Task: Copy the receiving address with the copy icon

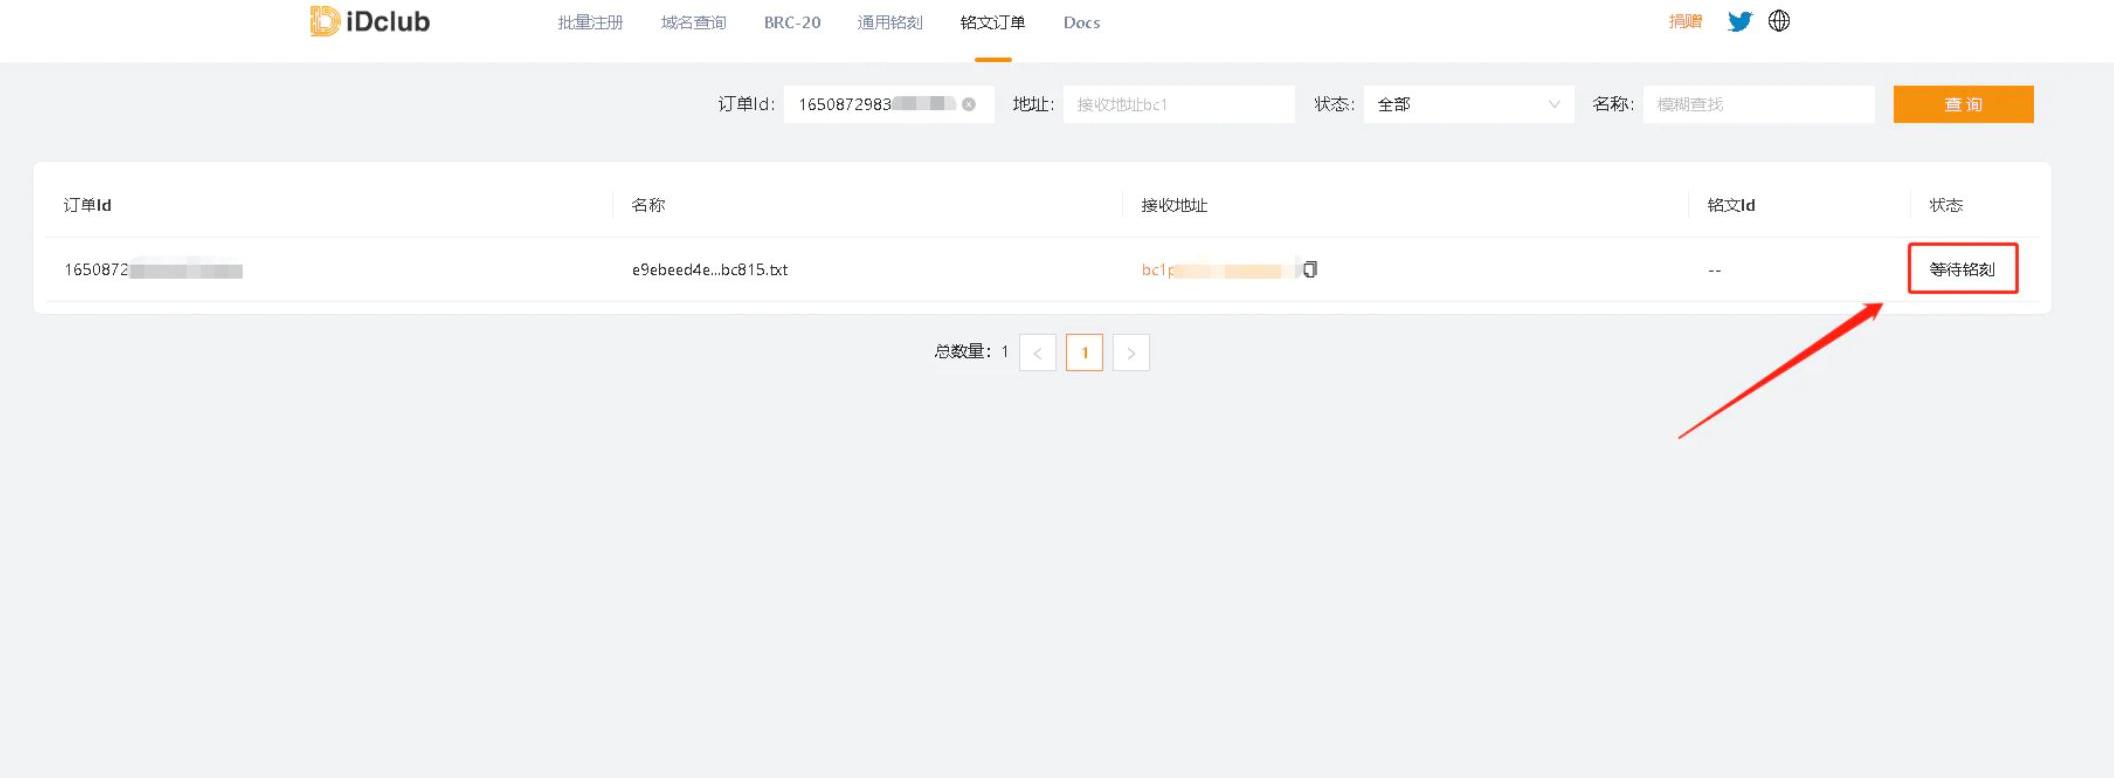Action: 1310,269
